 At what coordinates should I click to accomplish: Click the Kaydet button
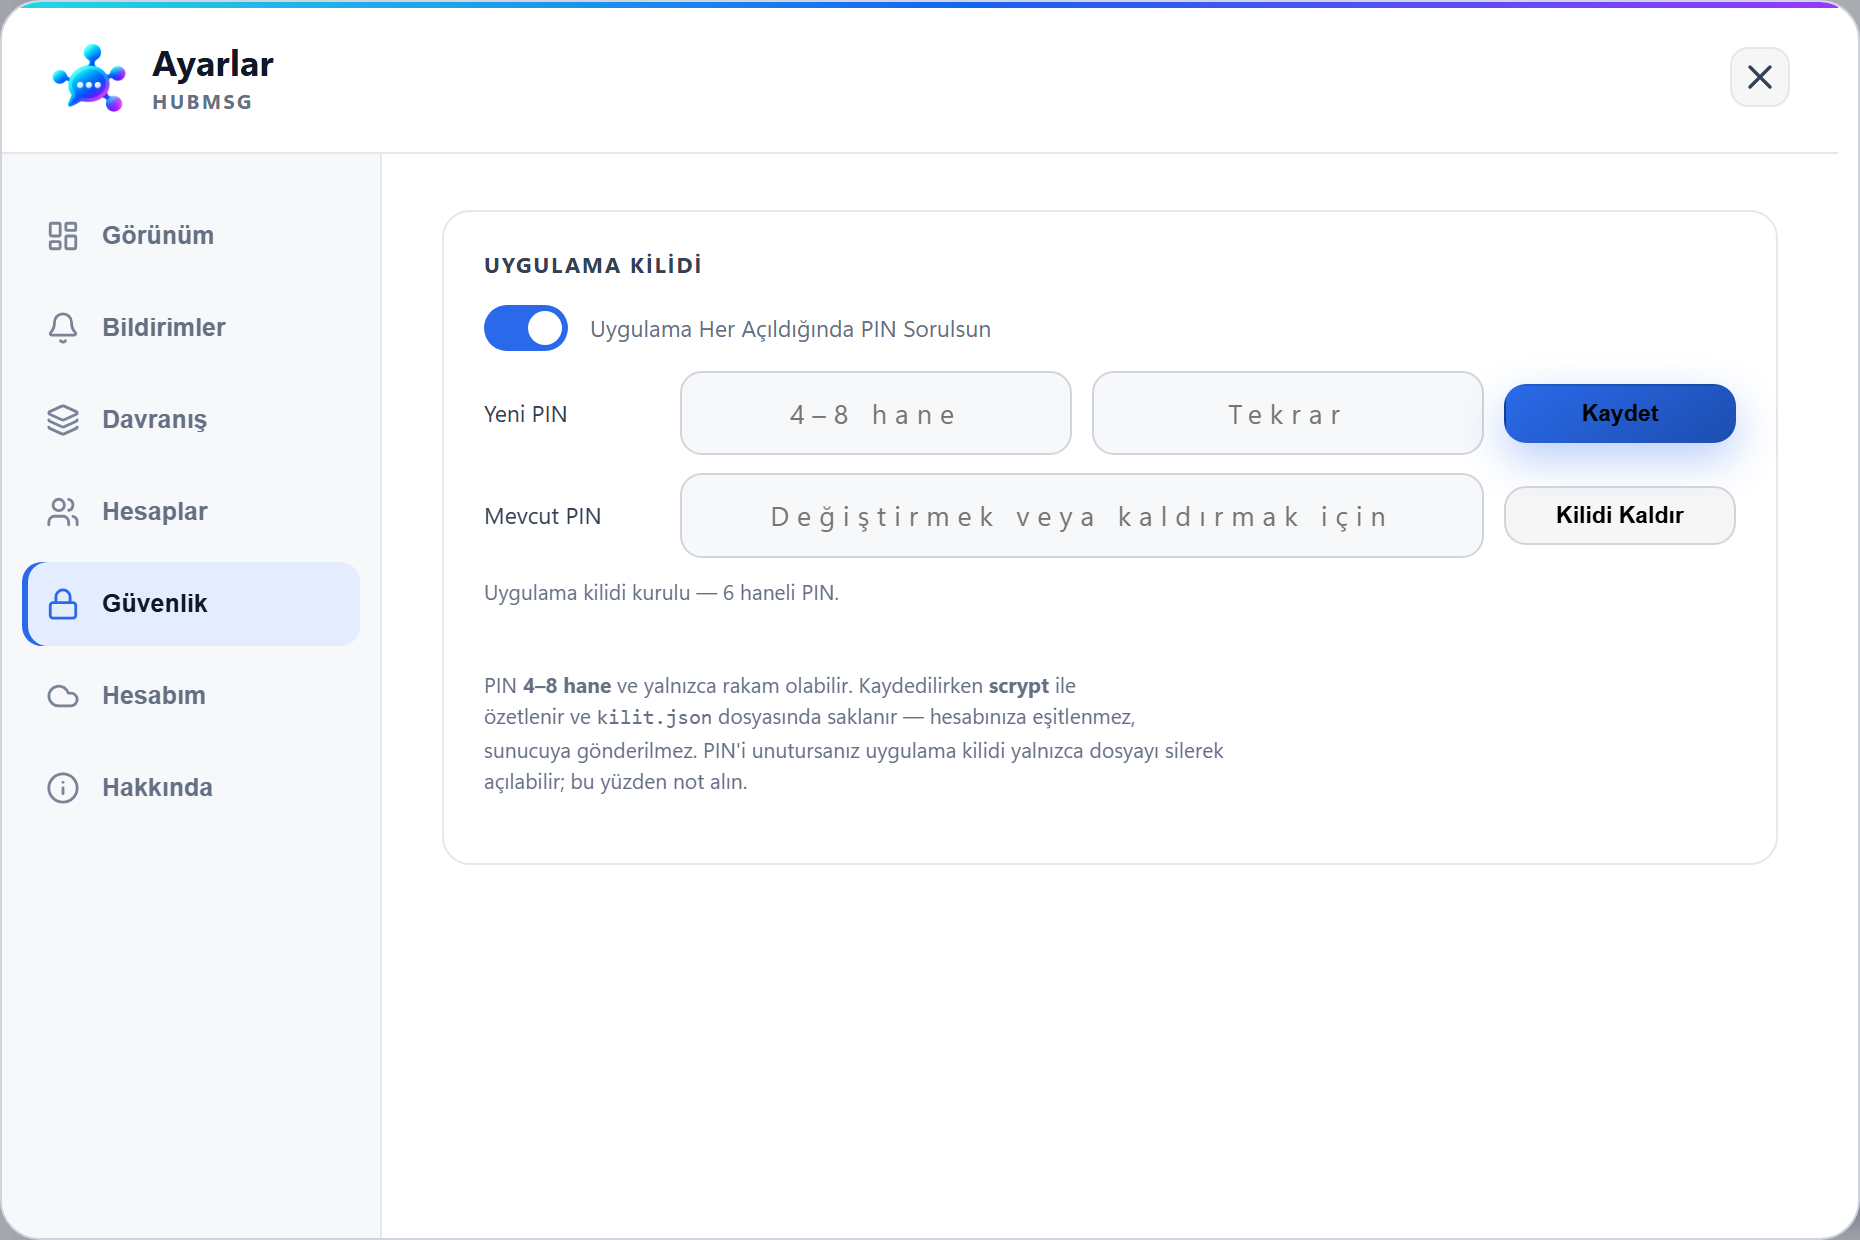1620,413
